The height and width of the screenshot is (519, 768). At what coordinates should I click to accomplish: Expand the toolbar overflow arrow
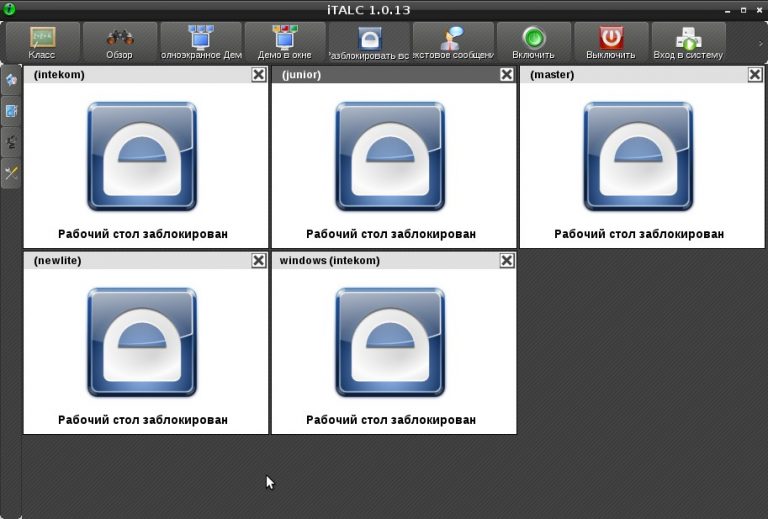760,43
